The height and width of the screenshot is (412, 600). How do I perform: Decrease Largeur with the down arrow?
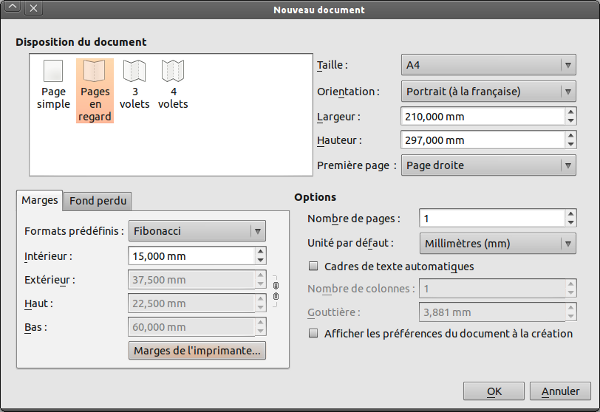571,121
